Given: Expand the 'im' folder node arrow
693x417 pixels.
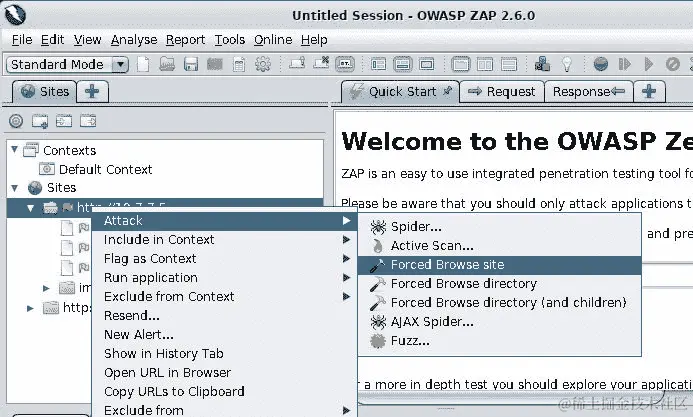Looking at the screenshot, I should coord(46,288).
